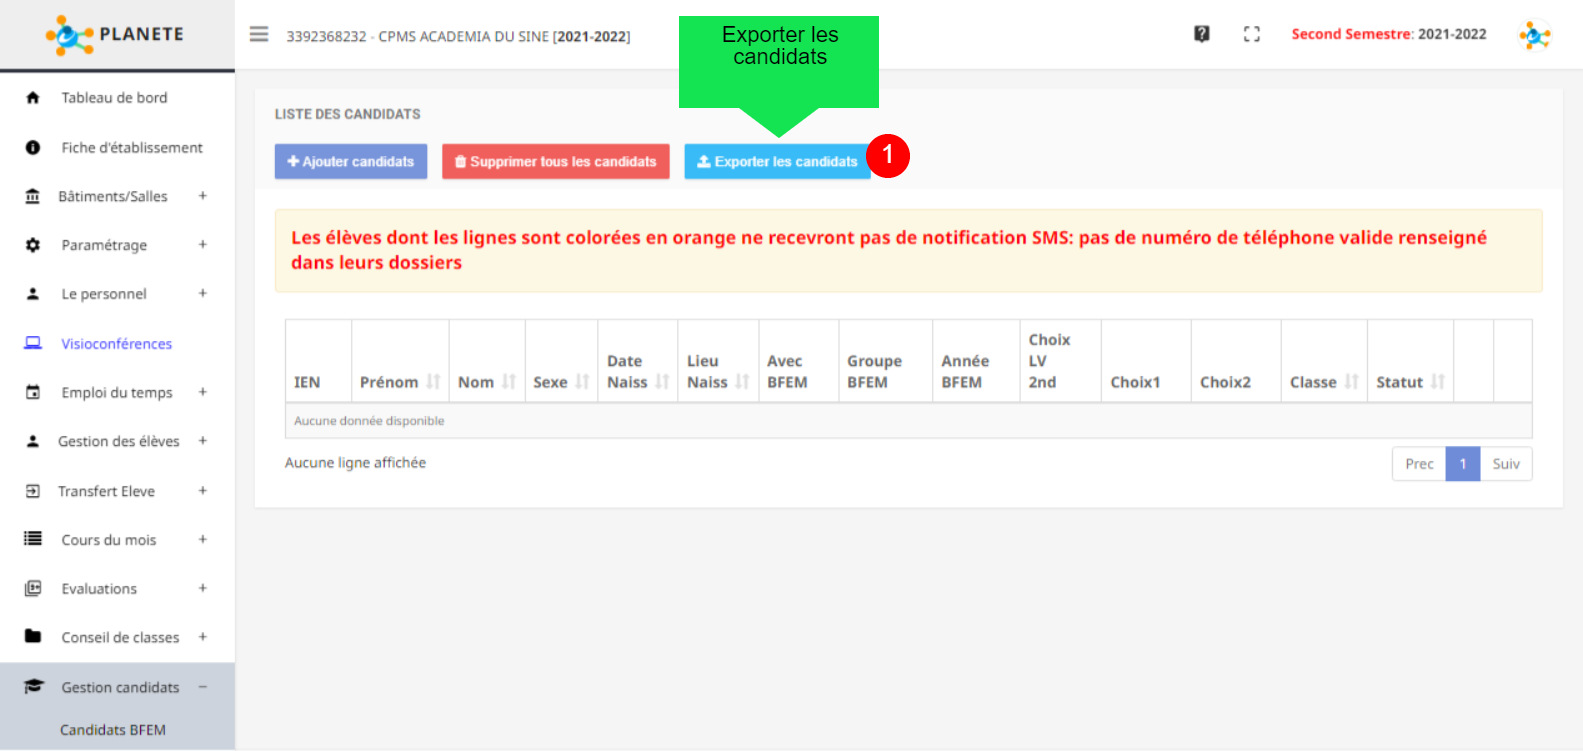Click the Paramétrage gear icon
The height and width of the screenshot is (751, 1583).
[x=33, y=245]
